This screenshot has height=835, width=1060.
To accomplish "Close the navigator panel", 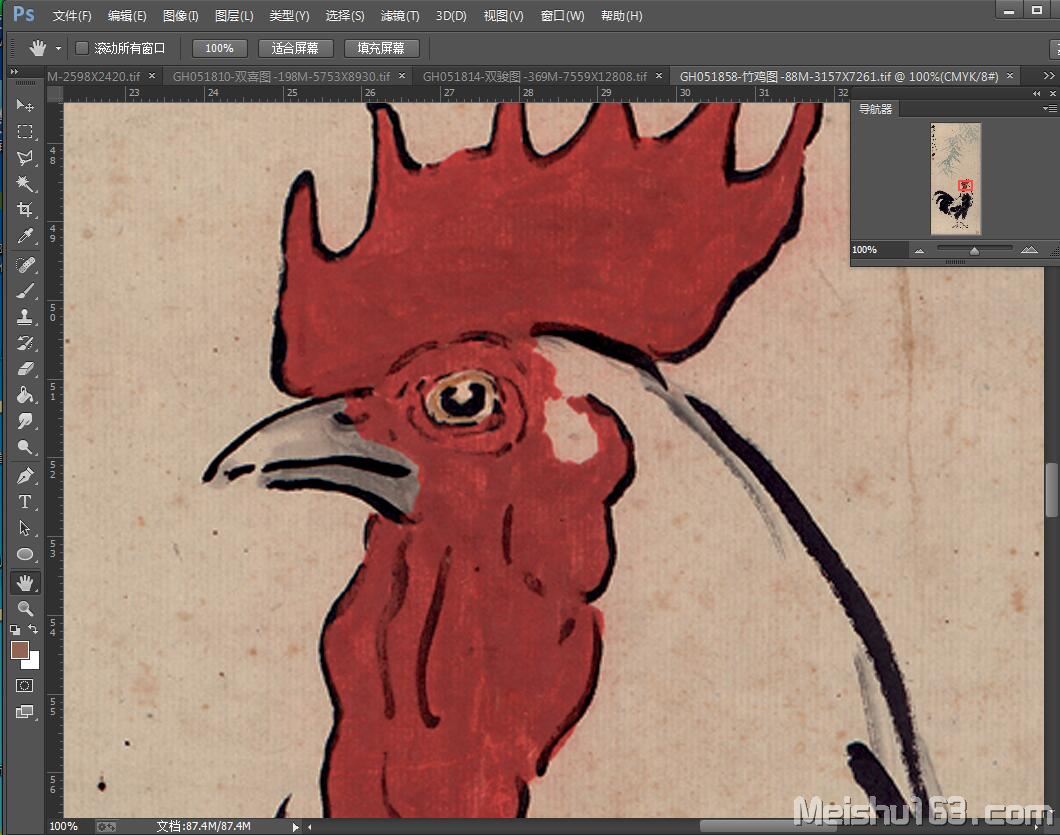I will (x=1052, y=93).
